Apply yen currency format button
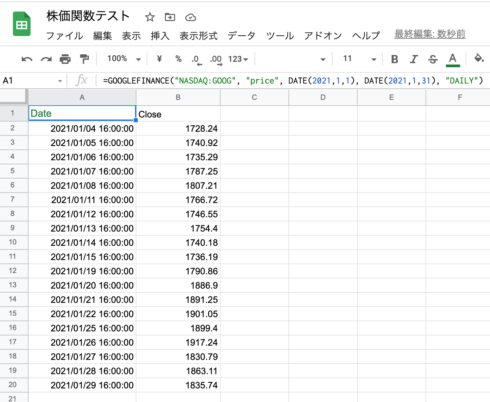The image size is (490, 402). click(x=159, y=59)
